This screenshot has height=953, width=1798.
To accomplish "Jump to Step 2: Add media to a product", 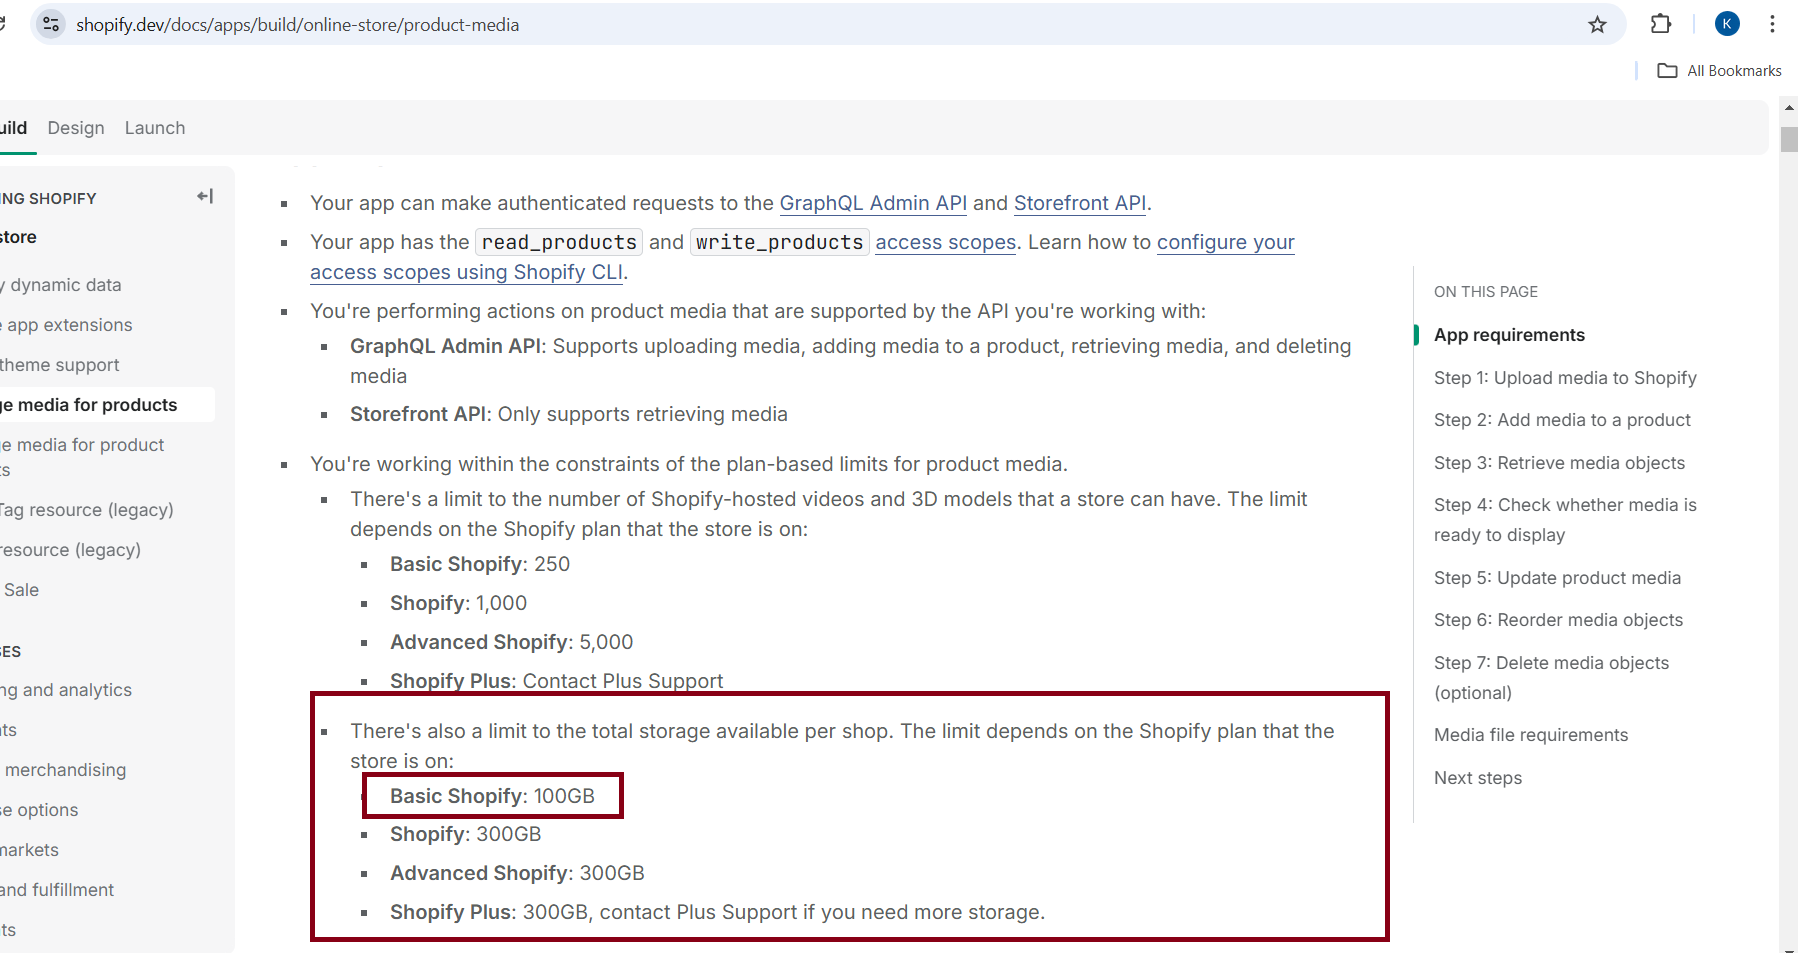I will coord(1562,420).
